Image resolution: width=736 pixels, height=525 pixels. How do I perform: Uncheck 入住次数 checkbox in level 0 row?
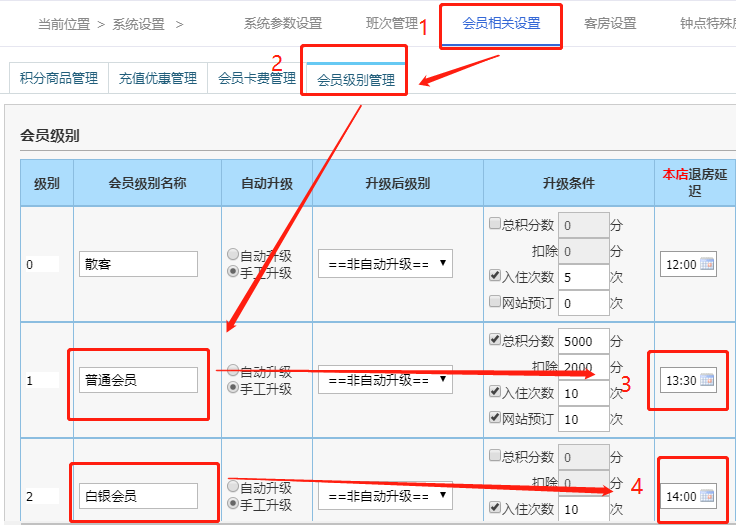[x=495, y=275]
